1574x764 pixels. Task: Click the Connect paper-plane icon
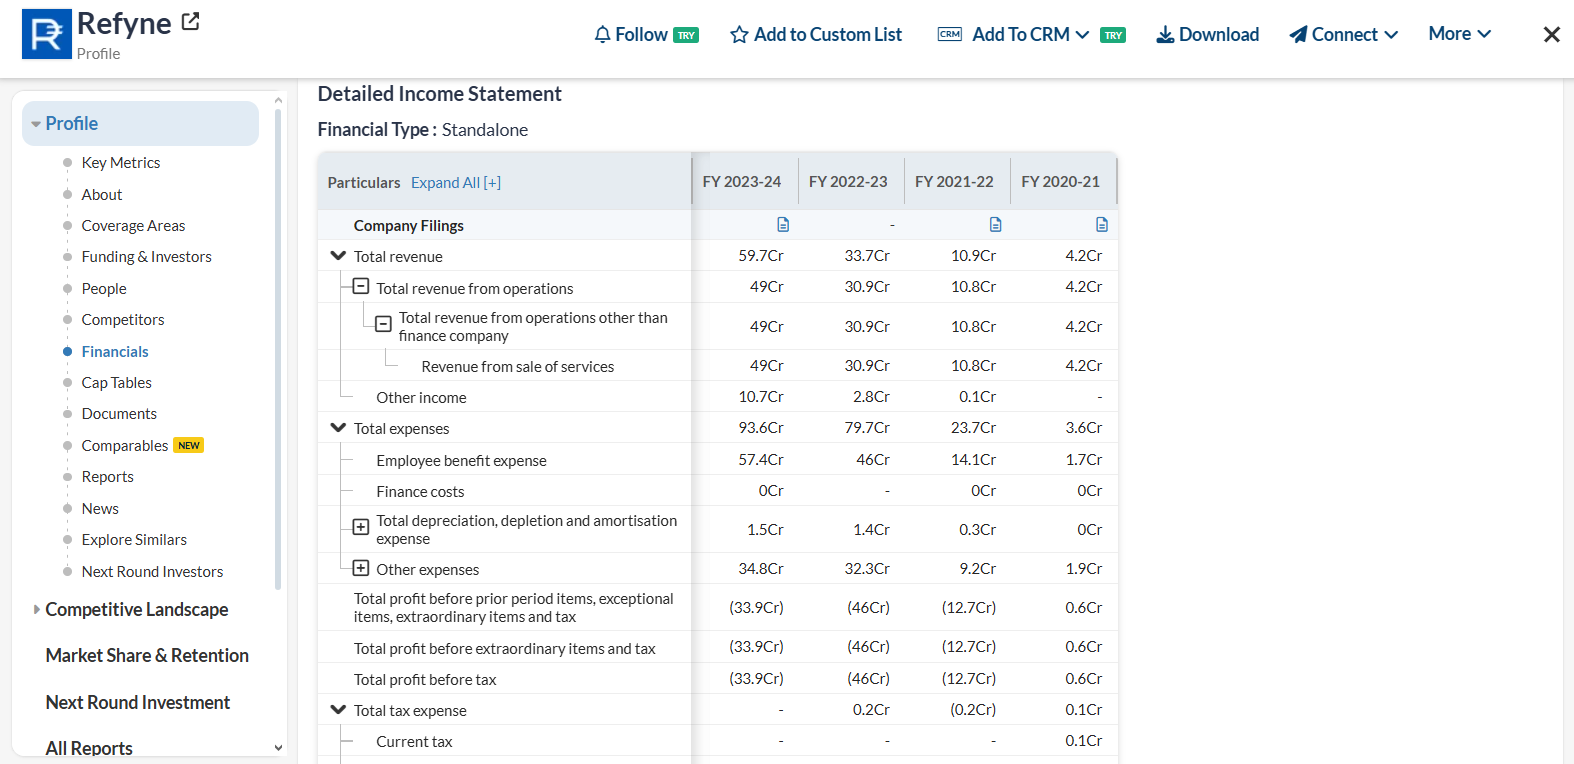tap(1298, 35)
